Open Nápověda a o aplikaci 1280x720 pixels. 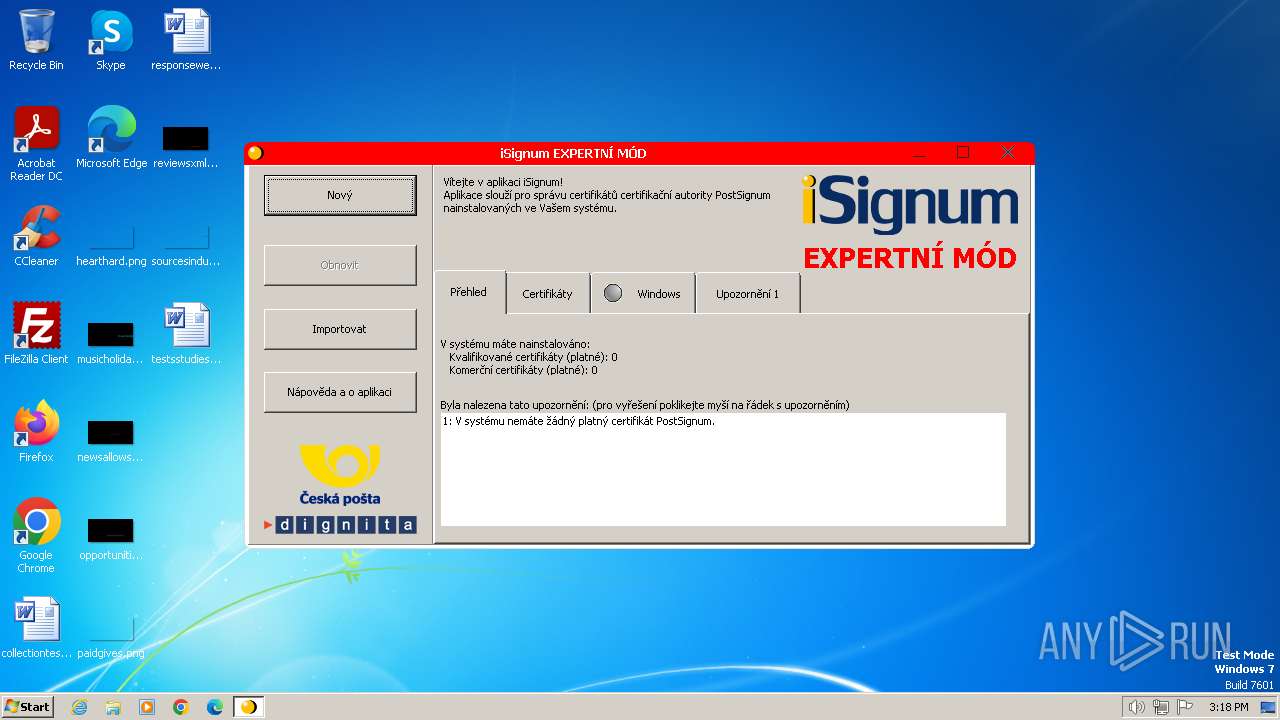coord(340,392)
